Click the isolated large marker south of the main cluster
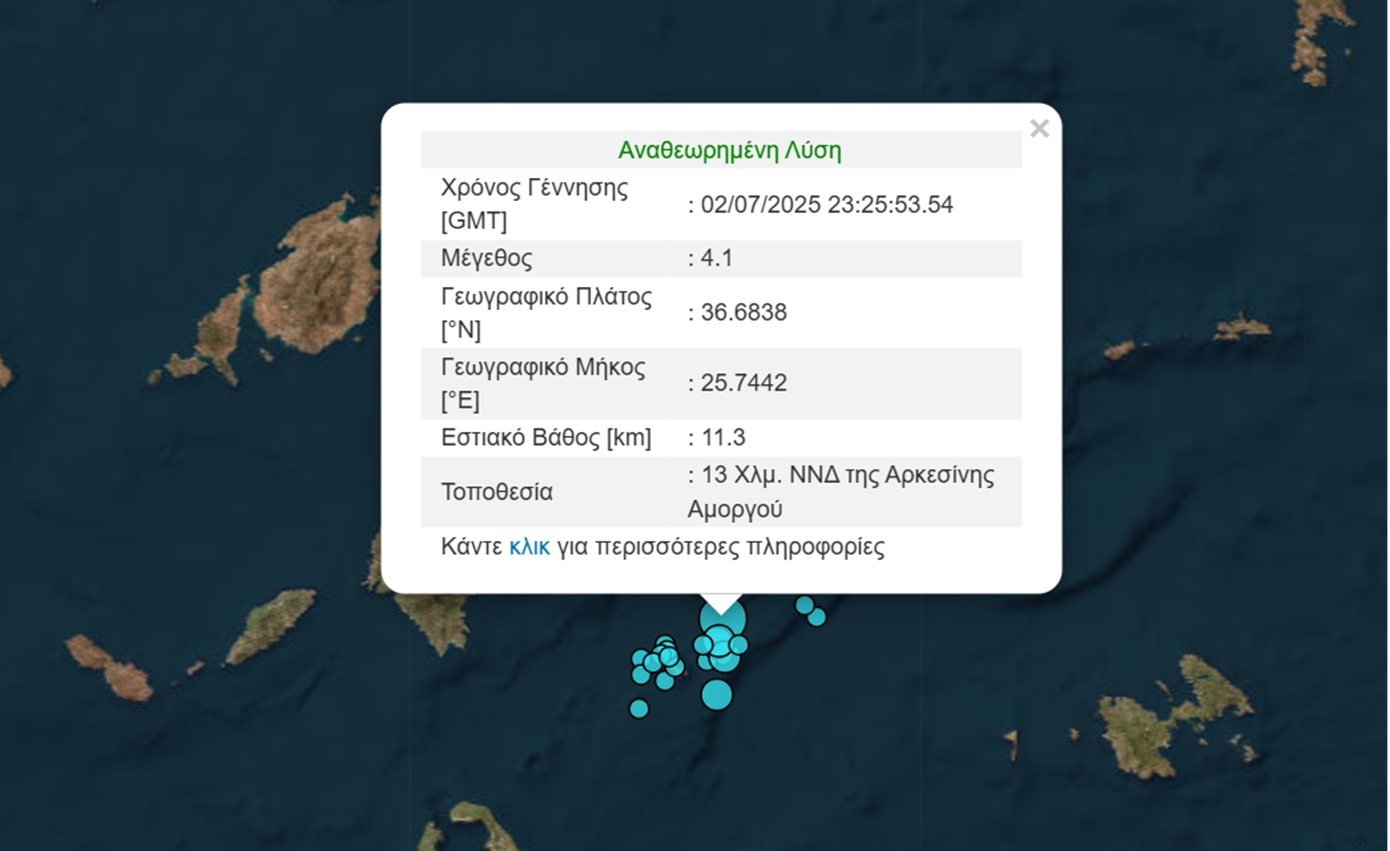This screenshot has height=851, width=1390. point(716,694)
